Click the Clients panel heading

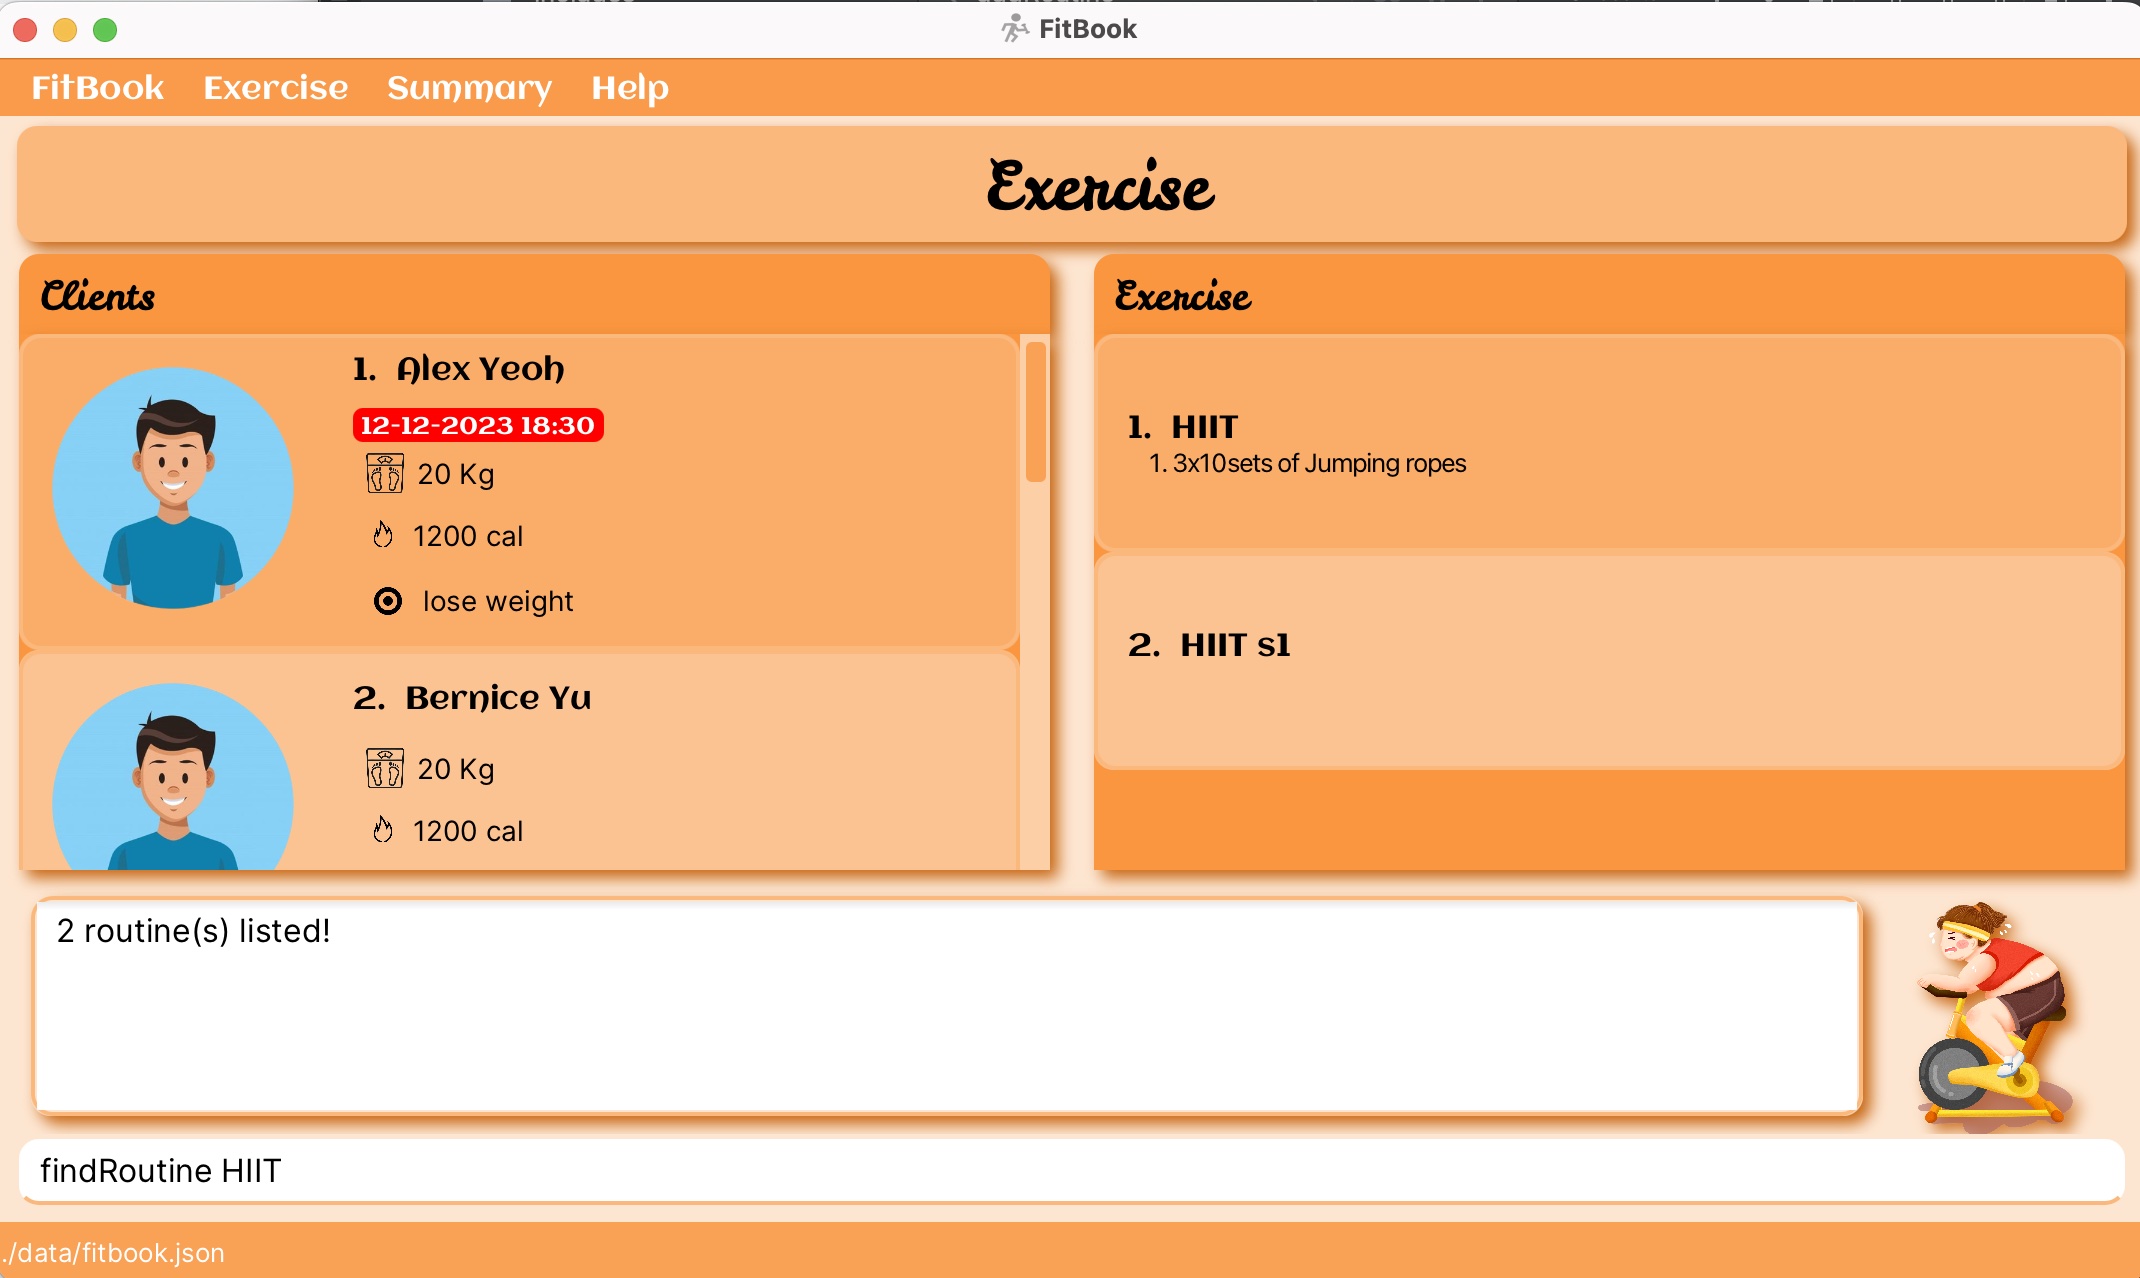pos(98,296)
